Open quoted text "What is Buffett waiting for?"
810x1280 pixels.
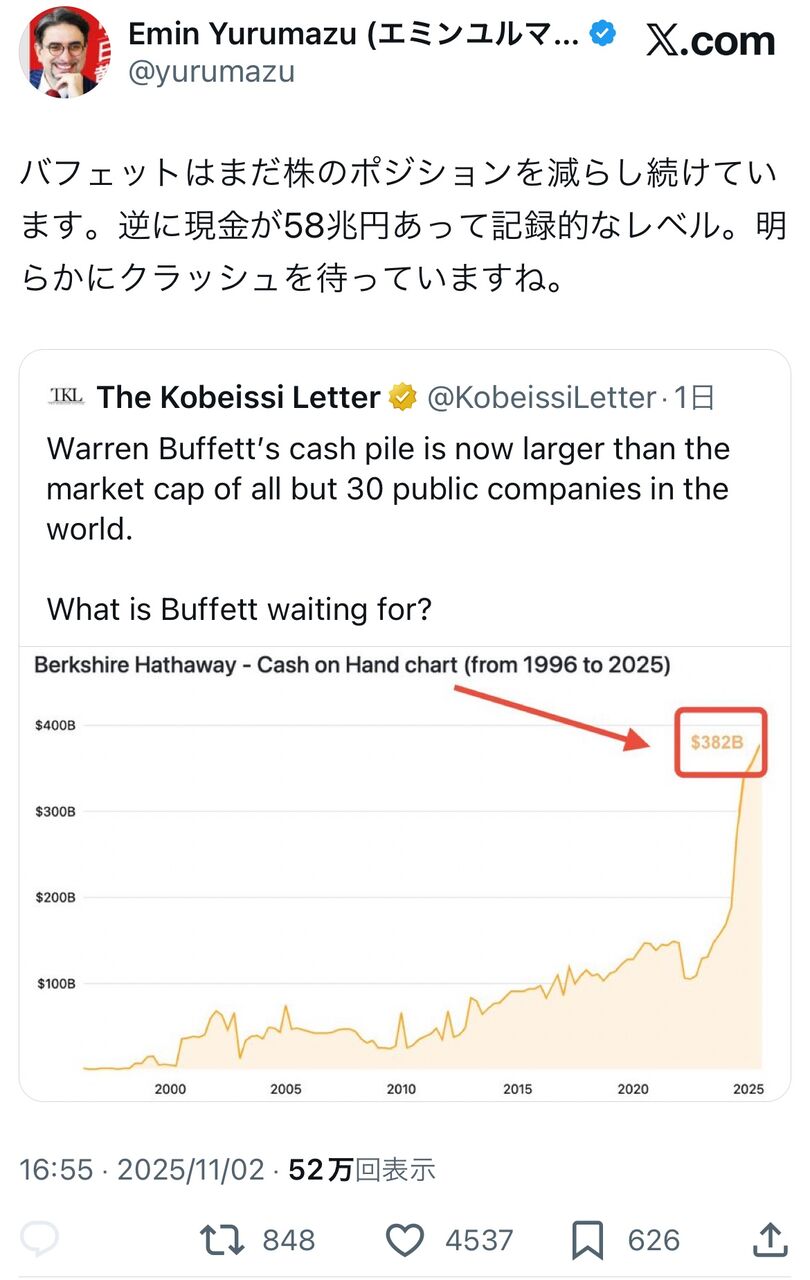(x=239, y=608)
